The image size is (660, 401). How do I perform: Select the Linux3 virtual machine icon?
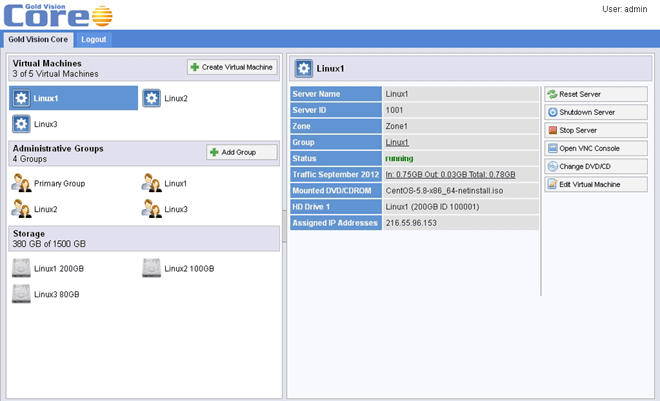21,124
